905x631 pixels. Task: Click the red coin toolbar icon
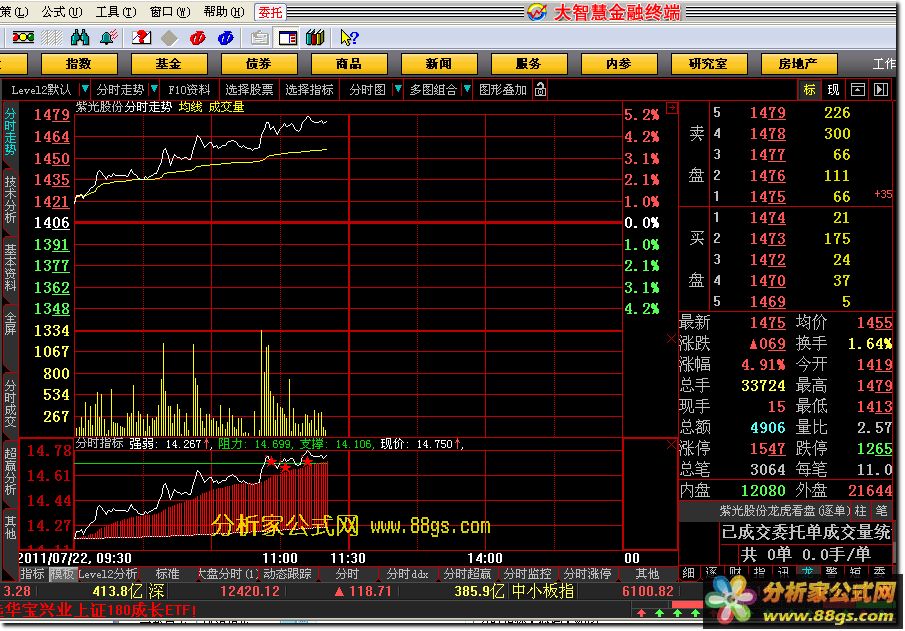point(197,38)
